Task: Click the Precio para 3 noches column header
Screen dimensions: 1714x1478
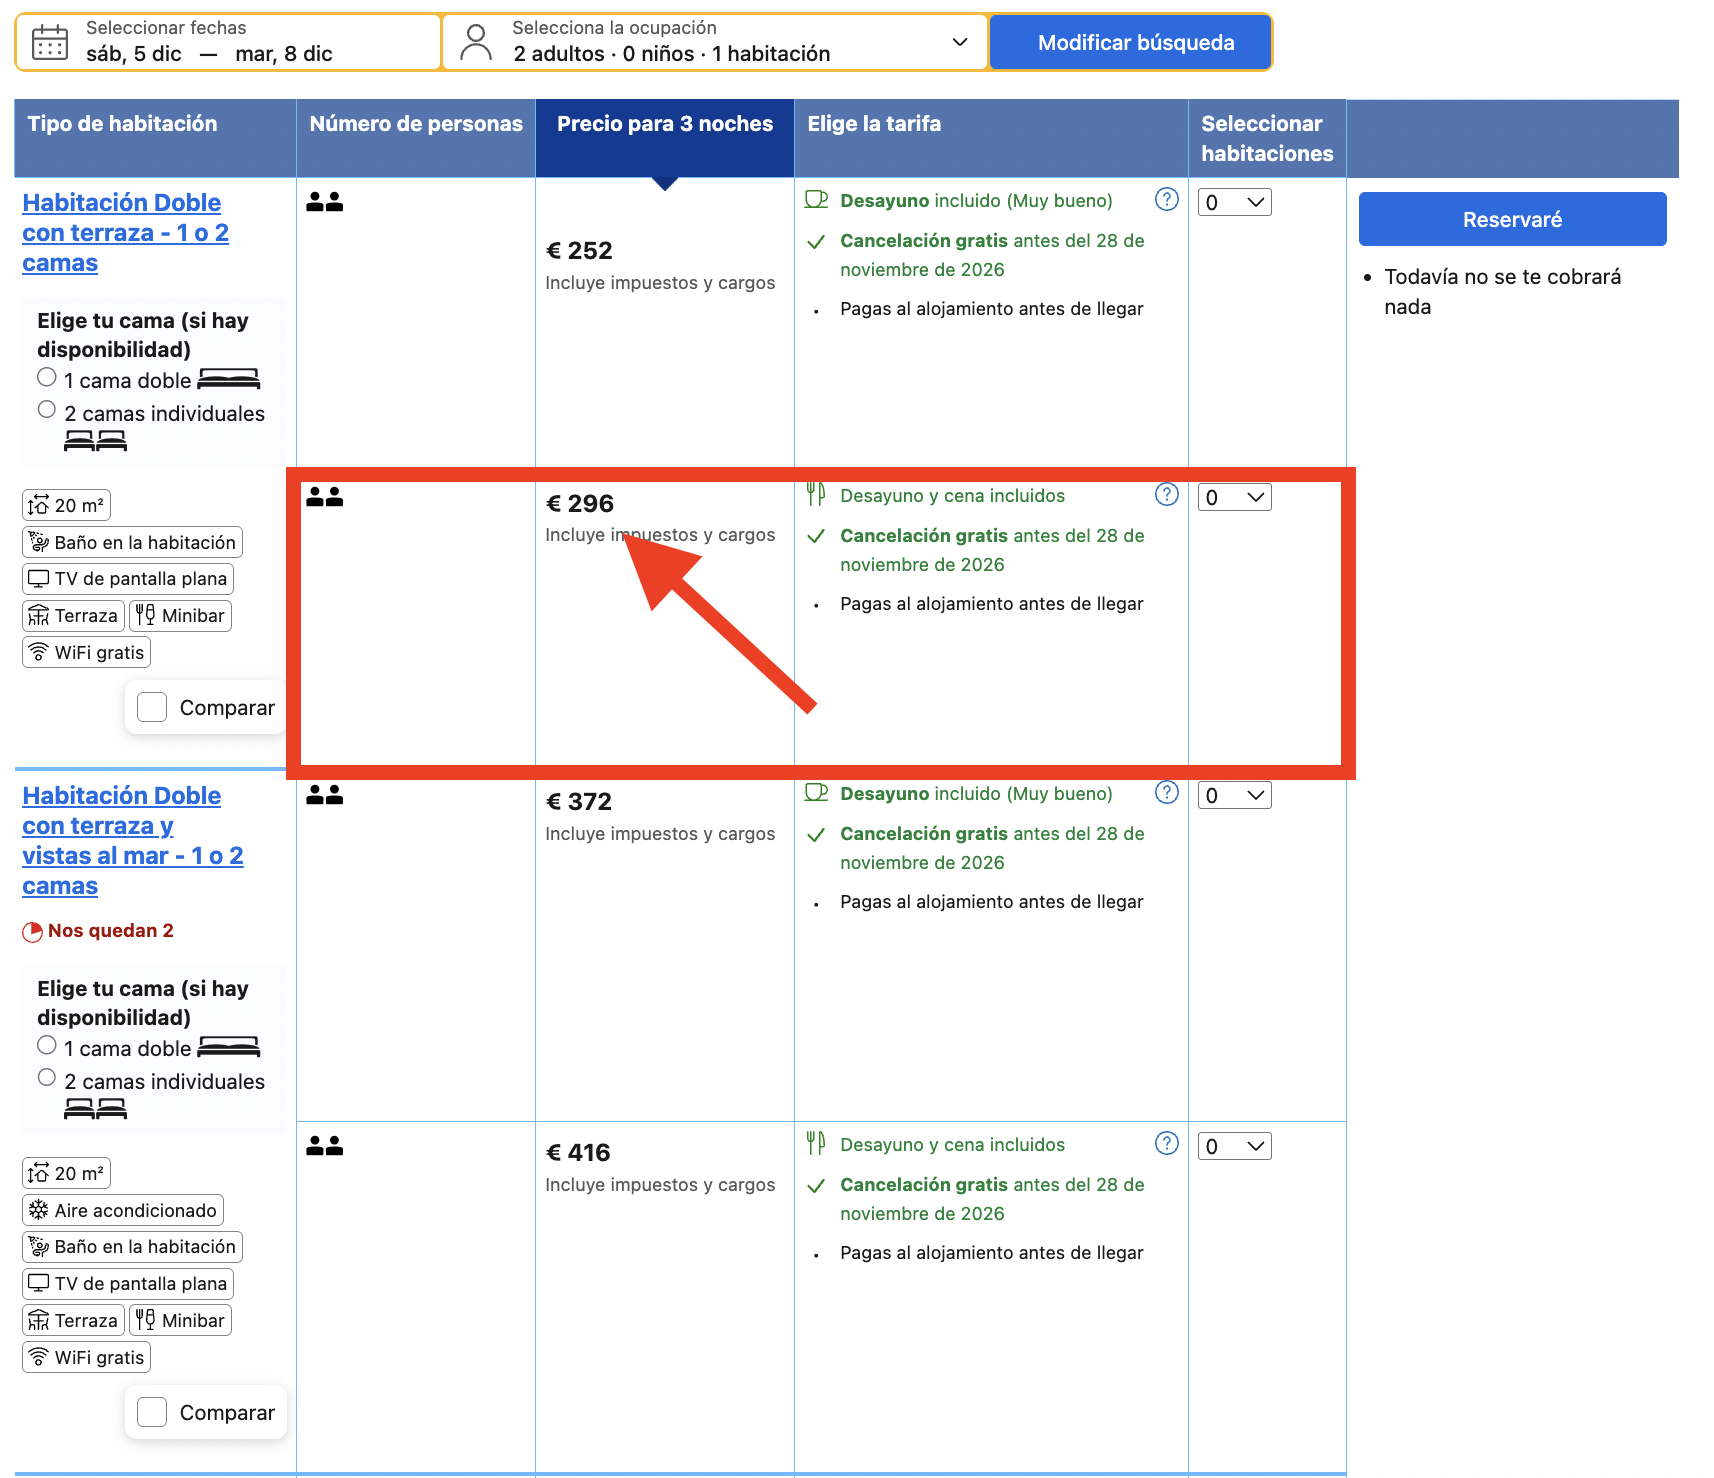Action: point(665,138)
